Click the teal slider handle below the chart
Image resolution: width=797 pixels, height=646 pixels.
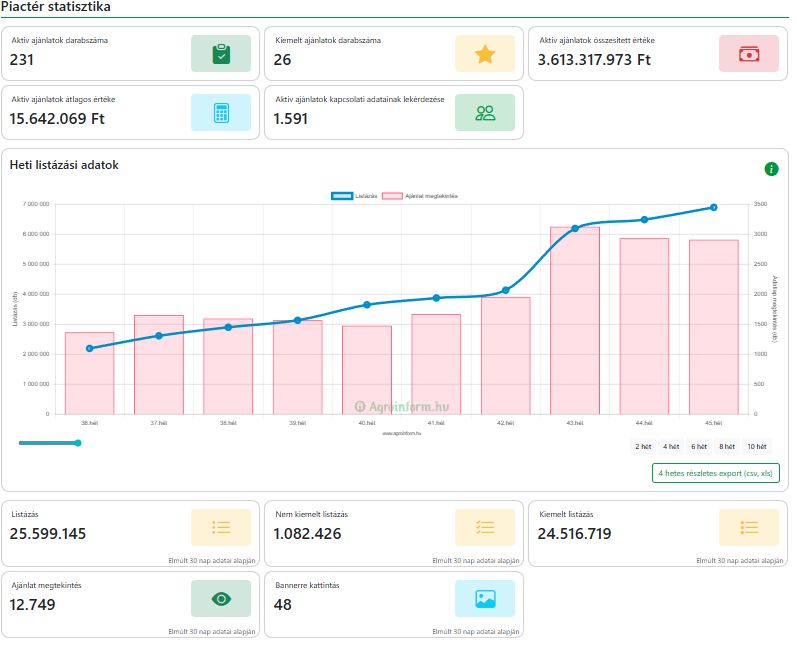[x=78, y=442]
